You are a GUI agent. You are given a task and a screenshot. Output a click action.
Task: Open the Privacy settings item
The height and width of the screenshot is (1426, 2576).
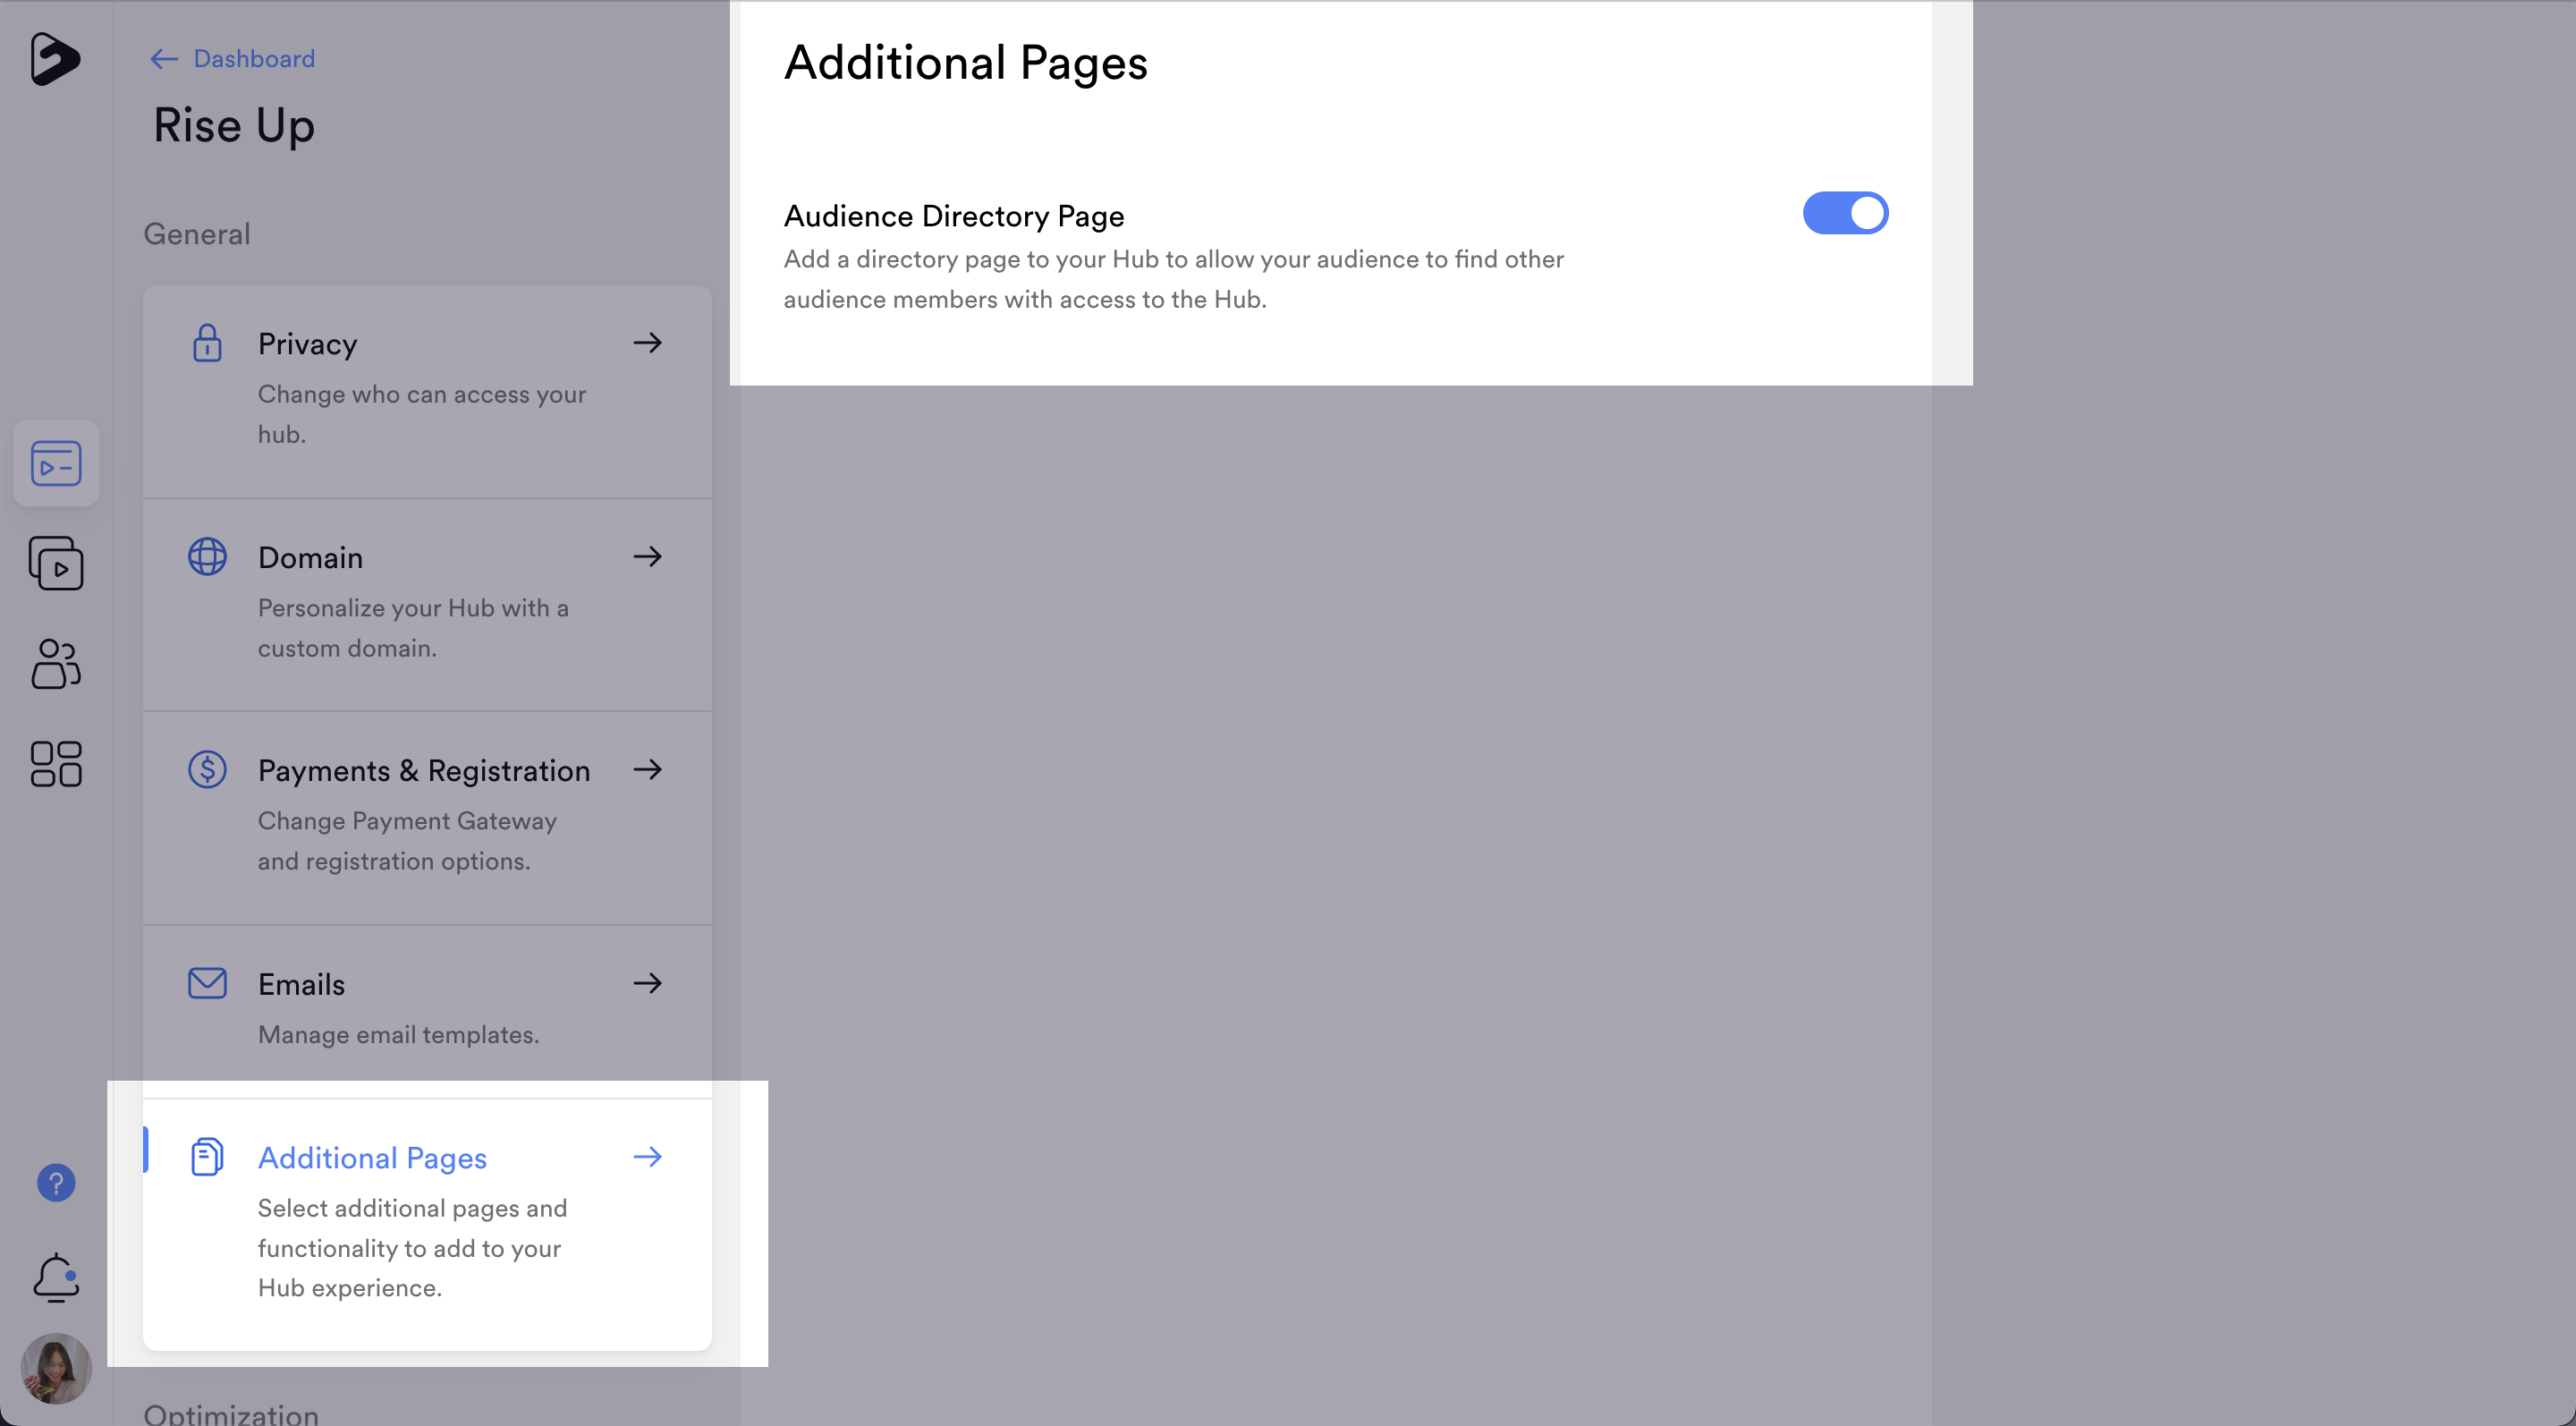308,344
